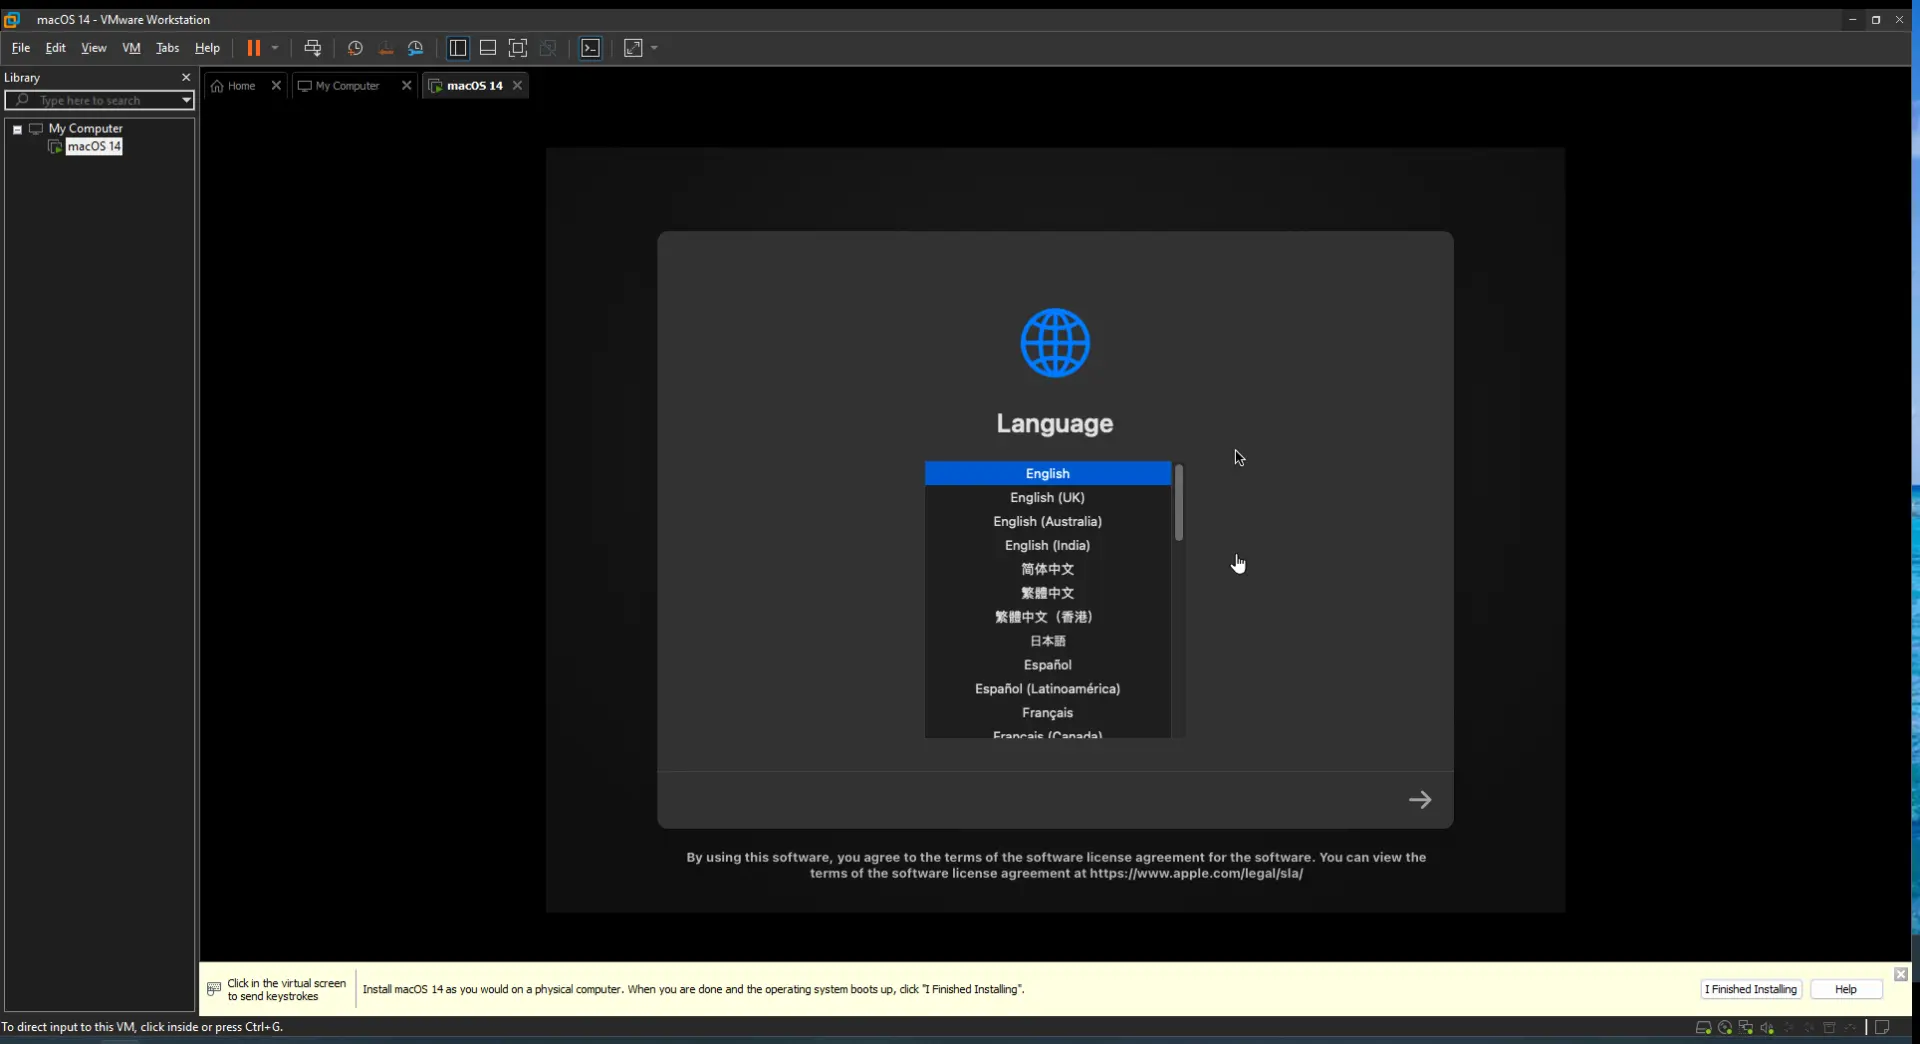Revert VM to previous snapshot

click(386, 48)
